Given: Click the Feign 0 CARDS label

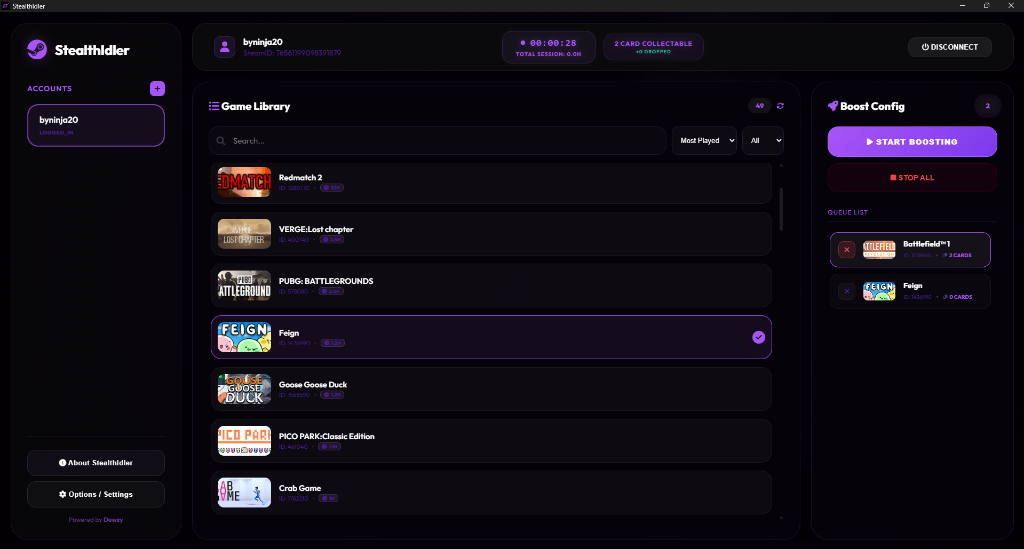Looking at the screenshot, I should point(957,297).
